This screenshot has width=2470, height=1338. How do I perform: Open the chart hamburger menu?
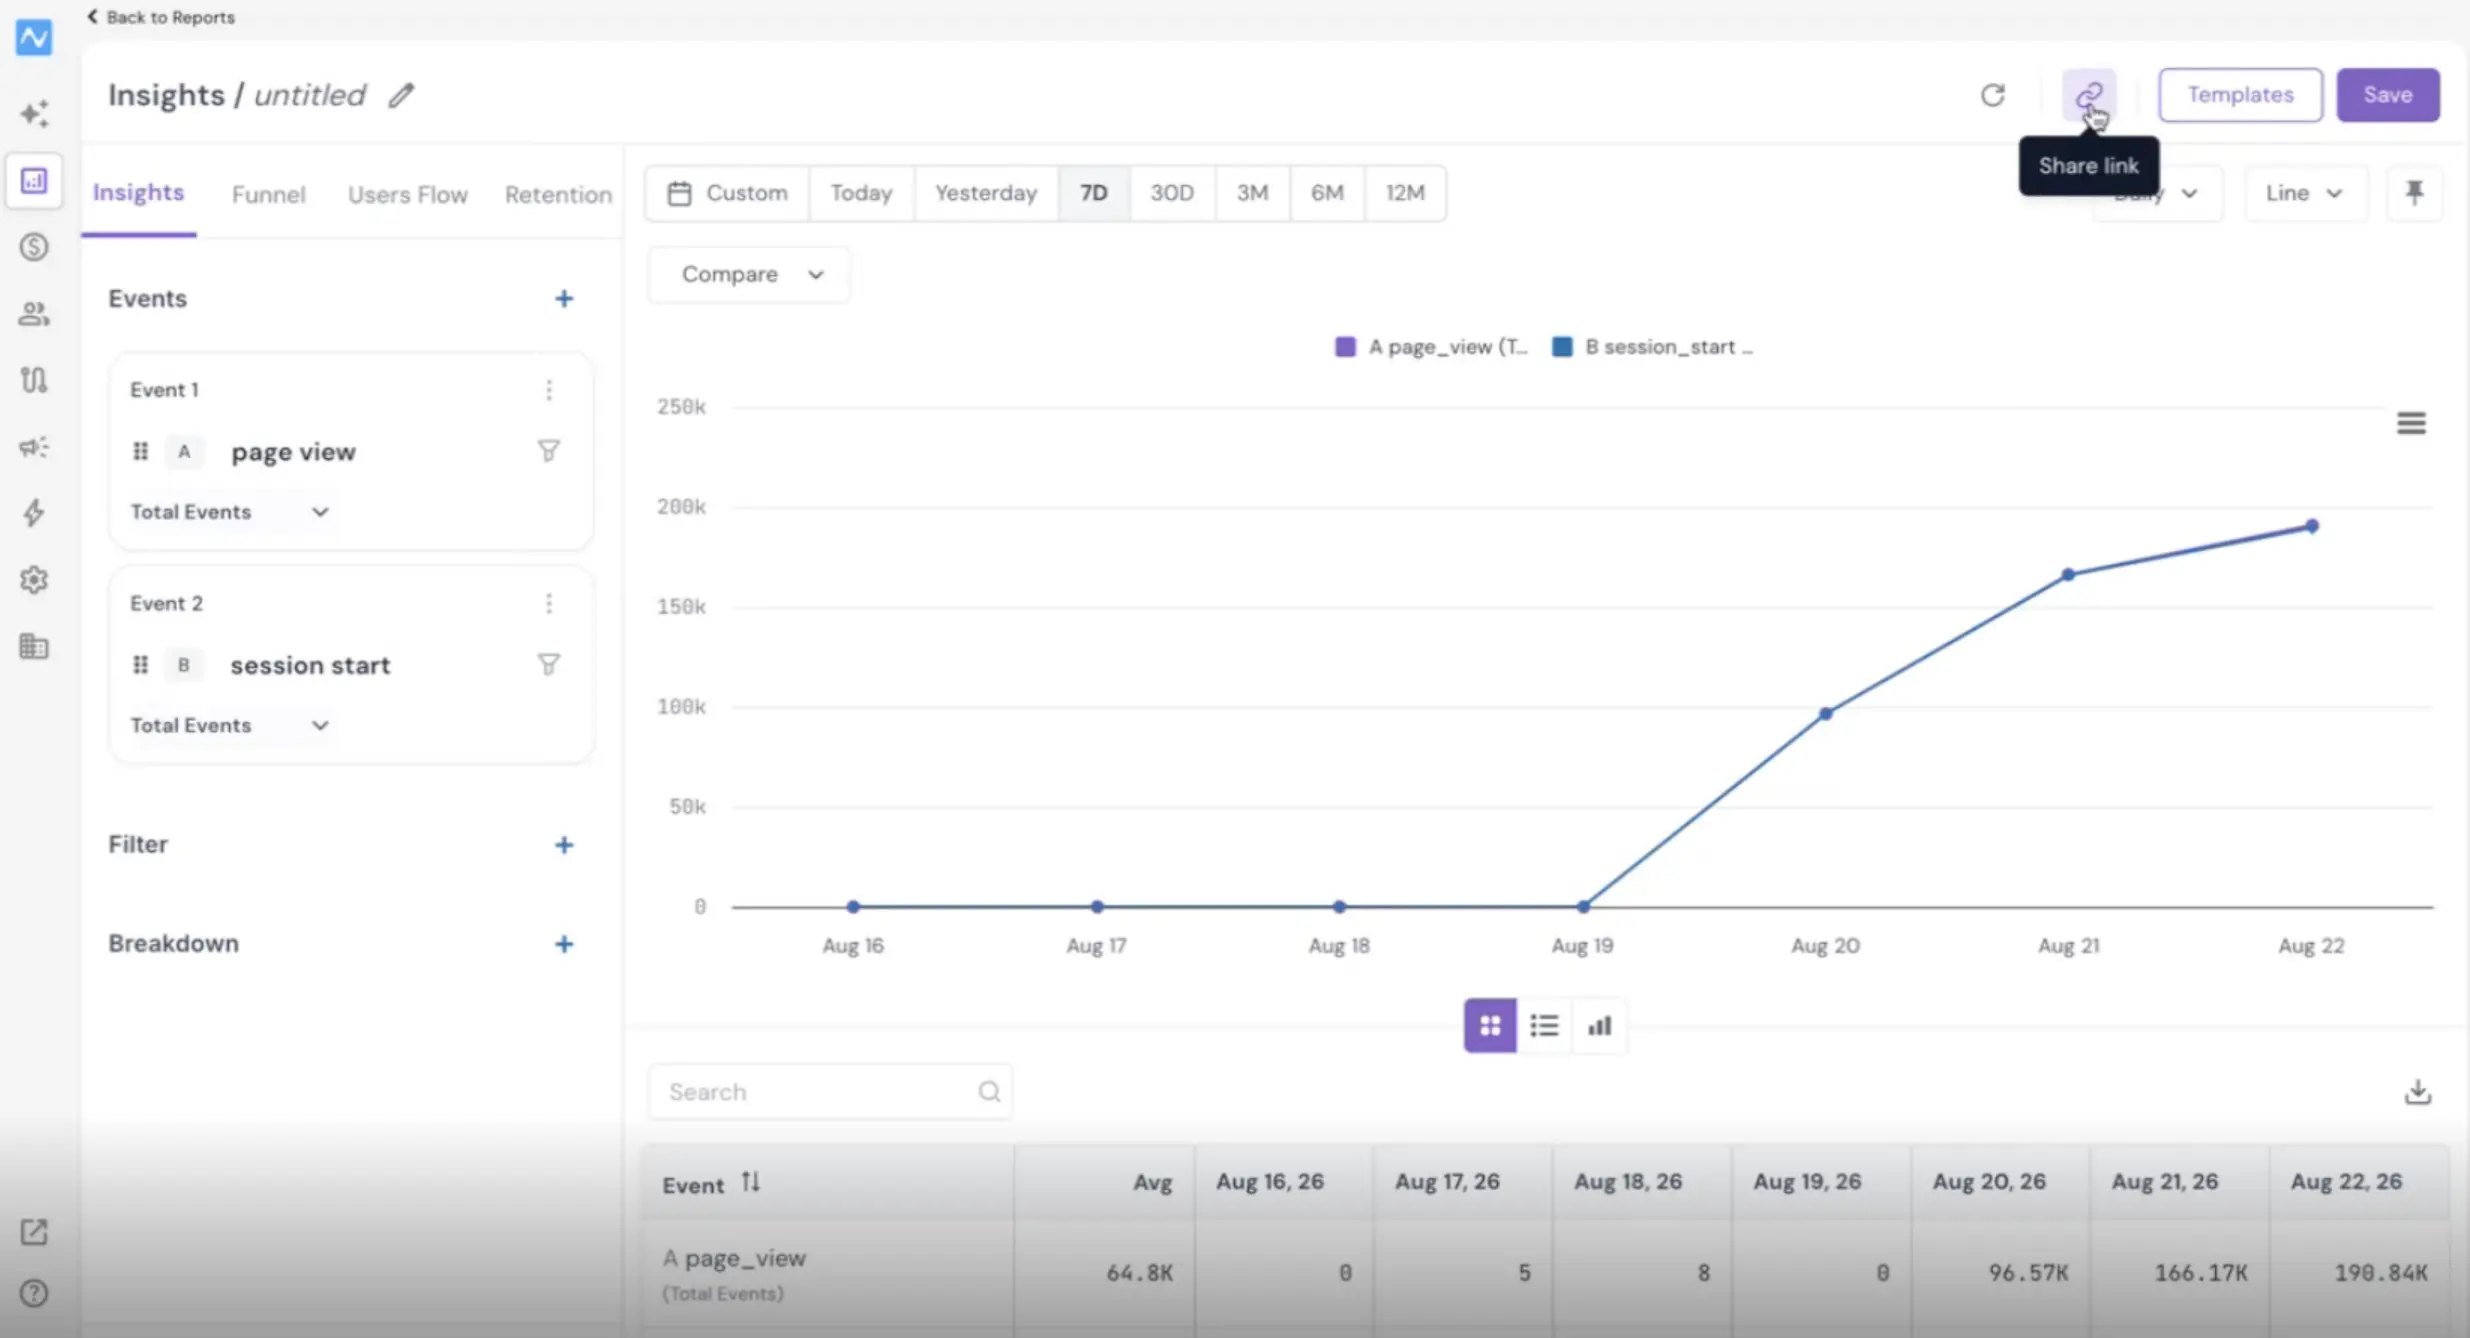coord(2411,423)
